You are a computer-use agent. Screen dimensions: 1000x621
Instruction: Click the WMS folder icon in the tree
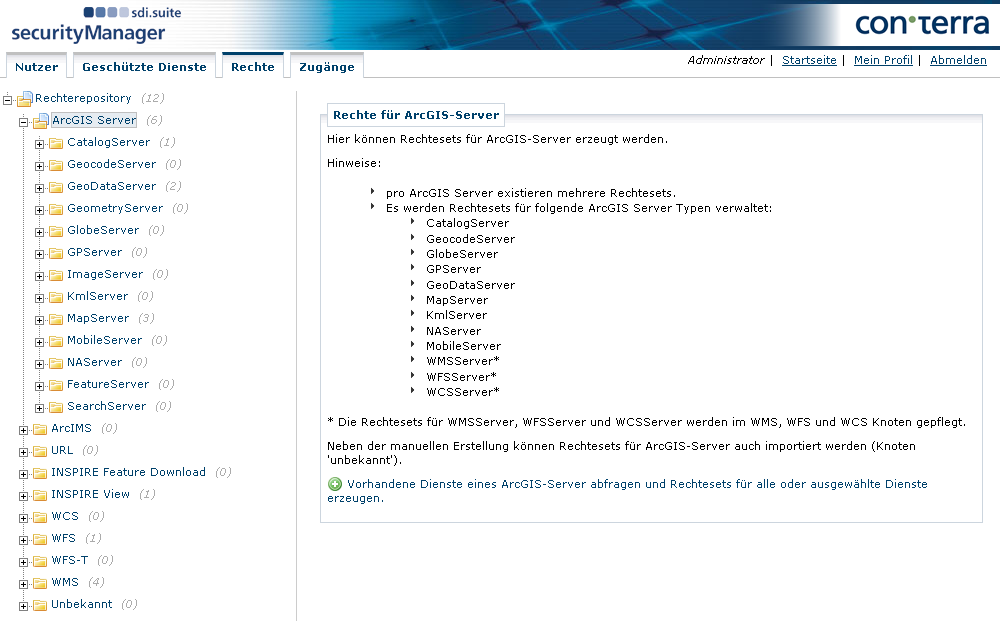41,582
